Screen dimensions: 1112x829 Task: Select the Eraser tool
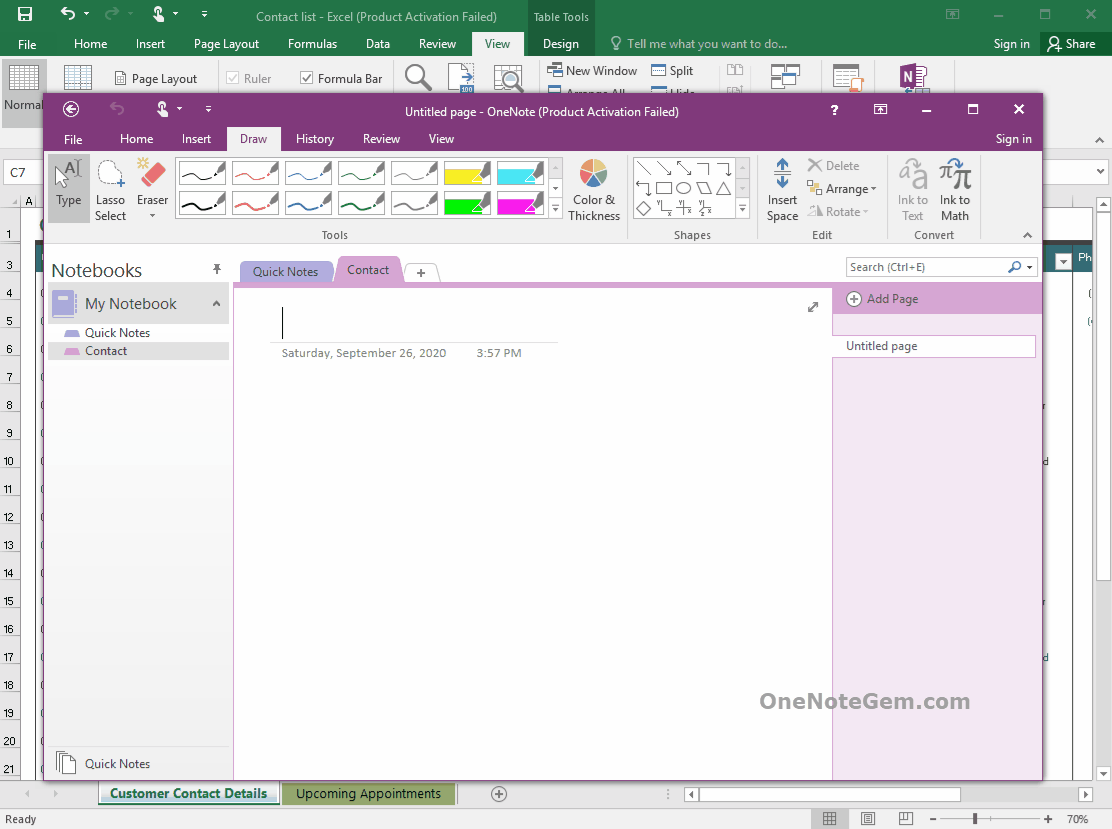[x=151, y=182]
